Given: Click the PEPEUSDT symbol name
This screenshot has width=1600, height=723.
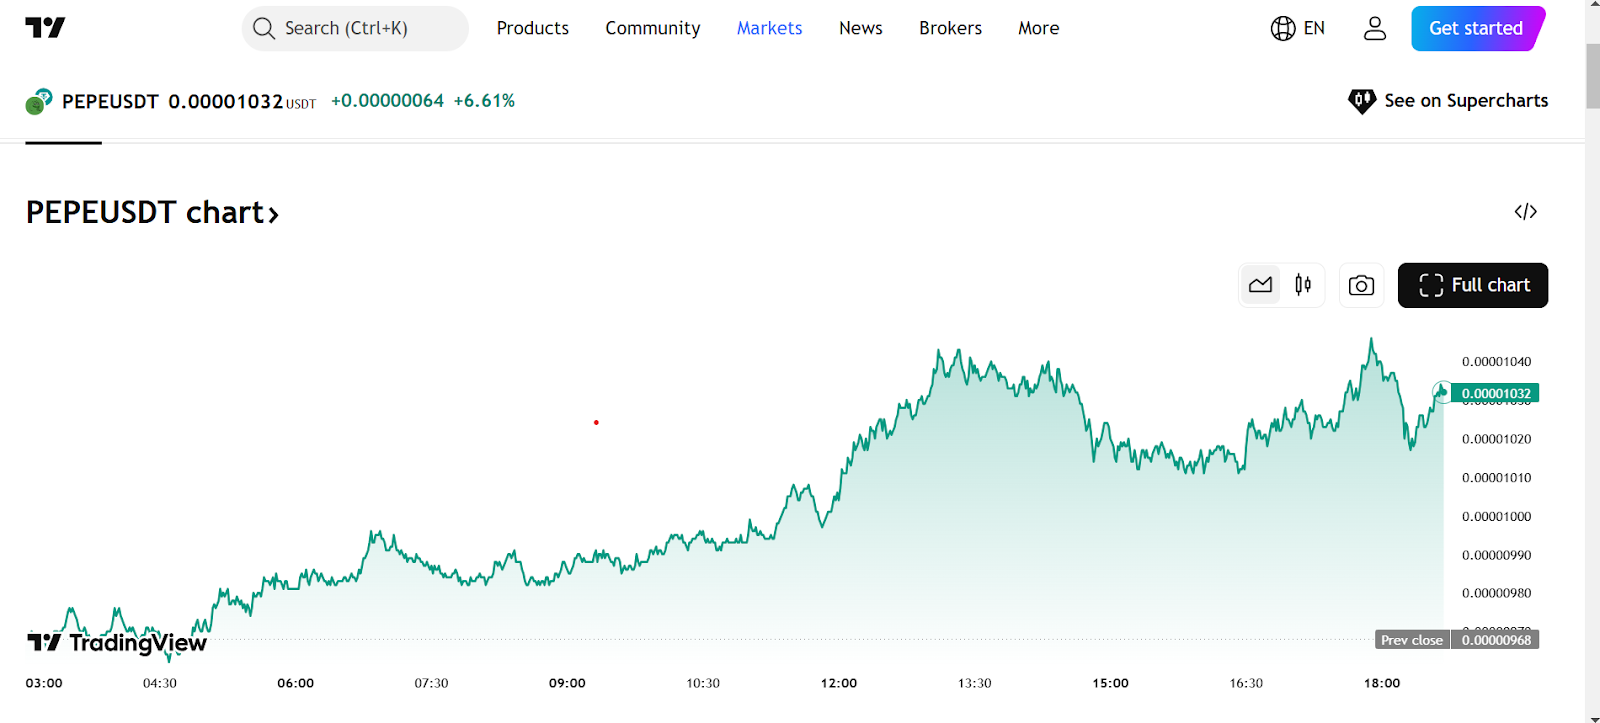Looking at the screenshot, I should click(x=110, y=101).
